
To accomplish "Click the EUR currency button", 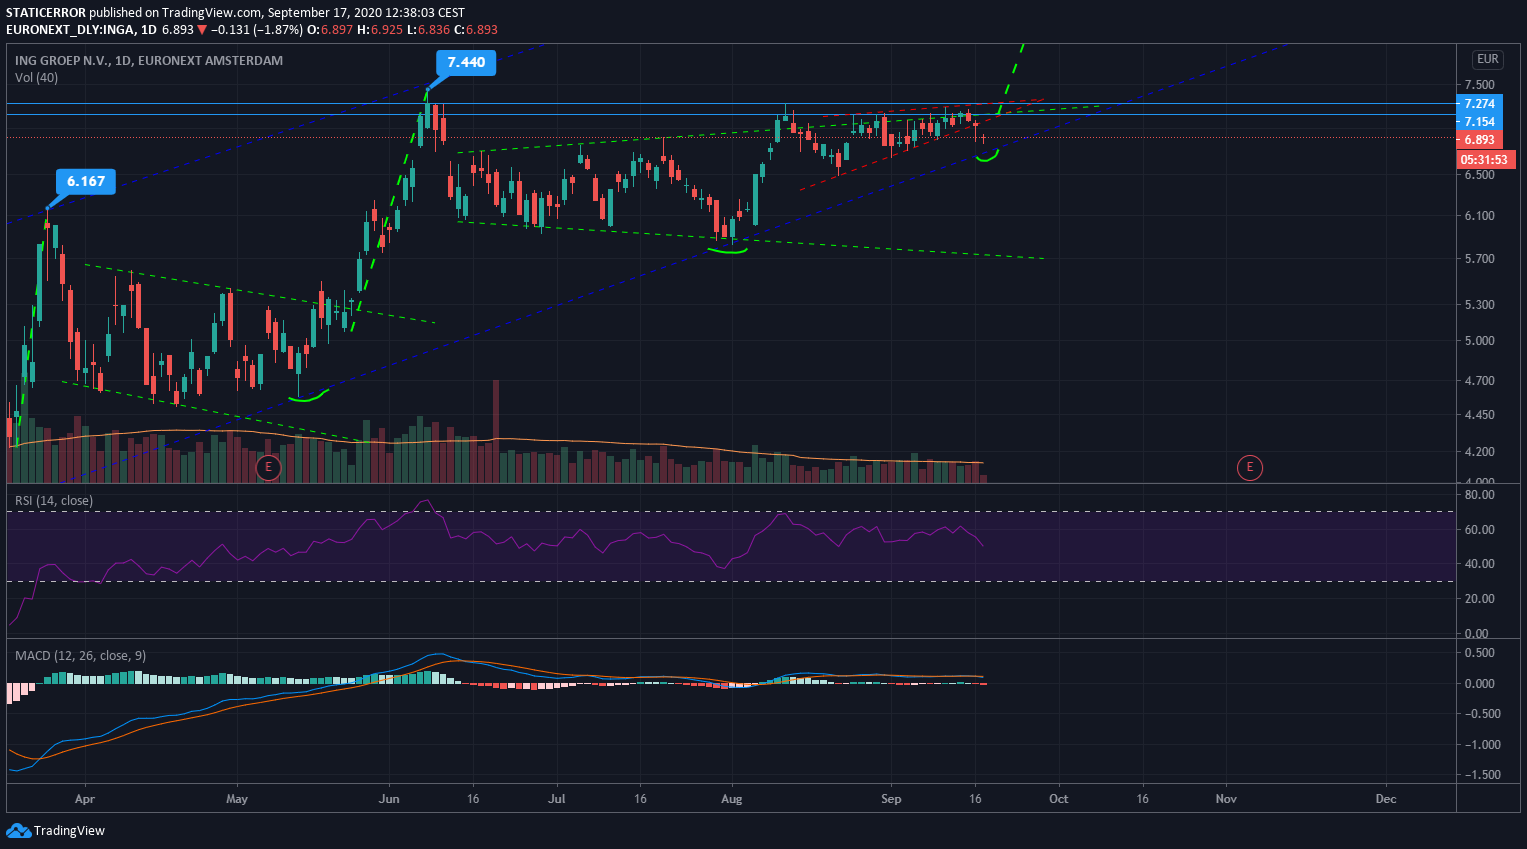I will pos(1487,59).
